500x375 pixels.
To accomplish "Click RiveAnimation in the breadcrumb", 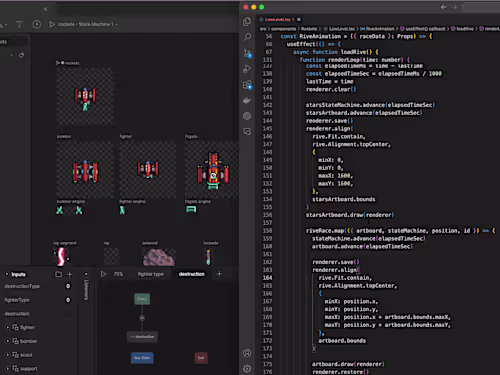I will (x=380, y=29).
